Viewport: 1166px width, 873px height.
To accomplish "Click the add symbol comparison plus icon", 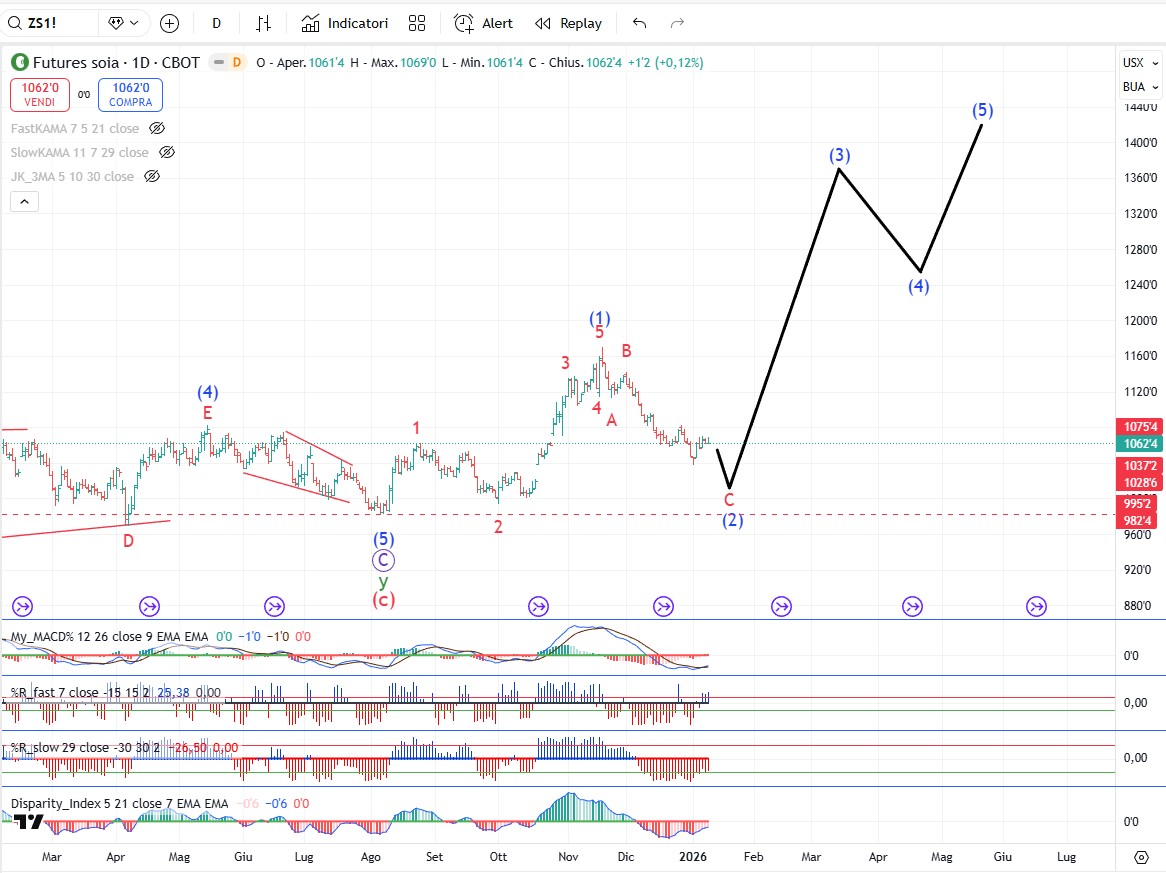I will 169,23.
